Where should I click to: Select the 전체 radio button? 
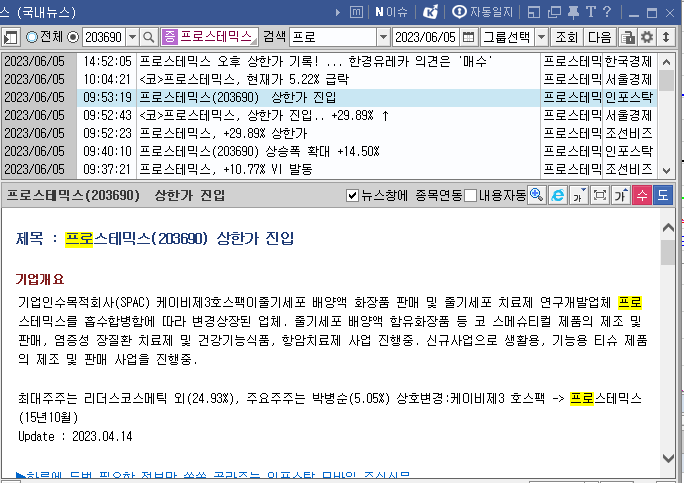pyautogui.click(x=32, y=37)
